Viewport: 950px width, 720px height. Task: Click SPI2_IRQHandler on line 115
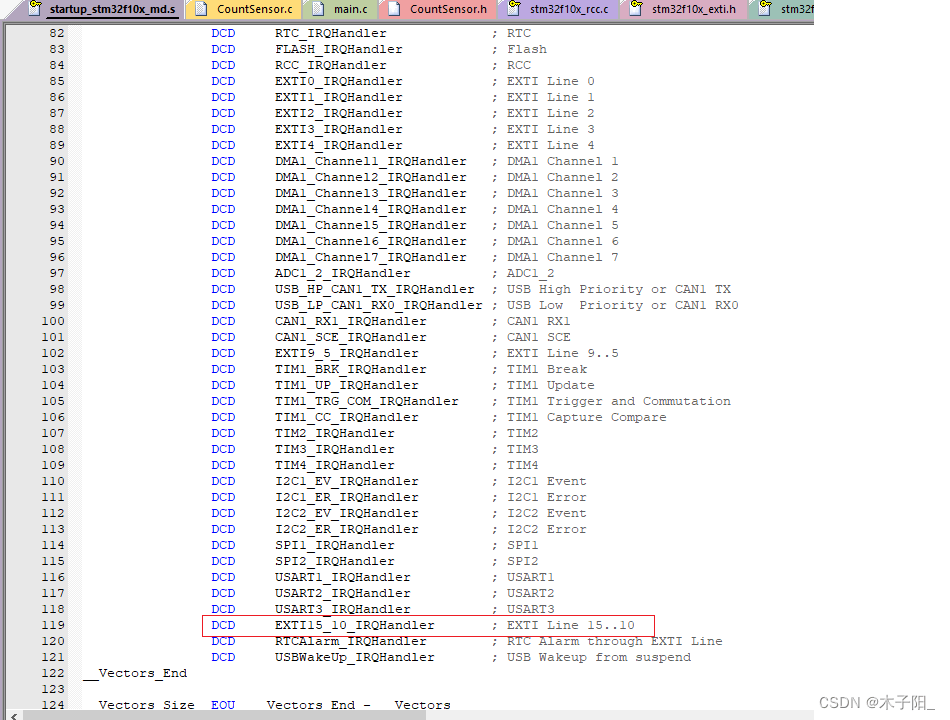[x=334, y=561]
